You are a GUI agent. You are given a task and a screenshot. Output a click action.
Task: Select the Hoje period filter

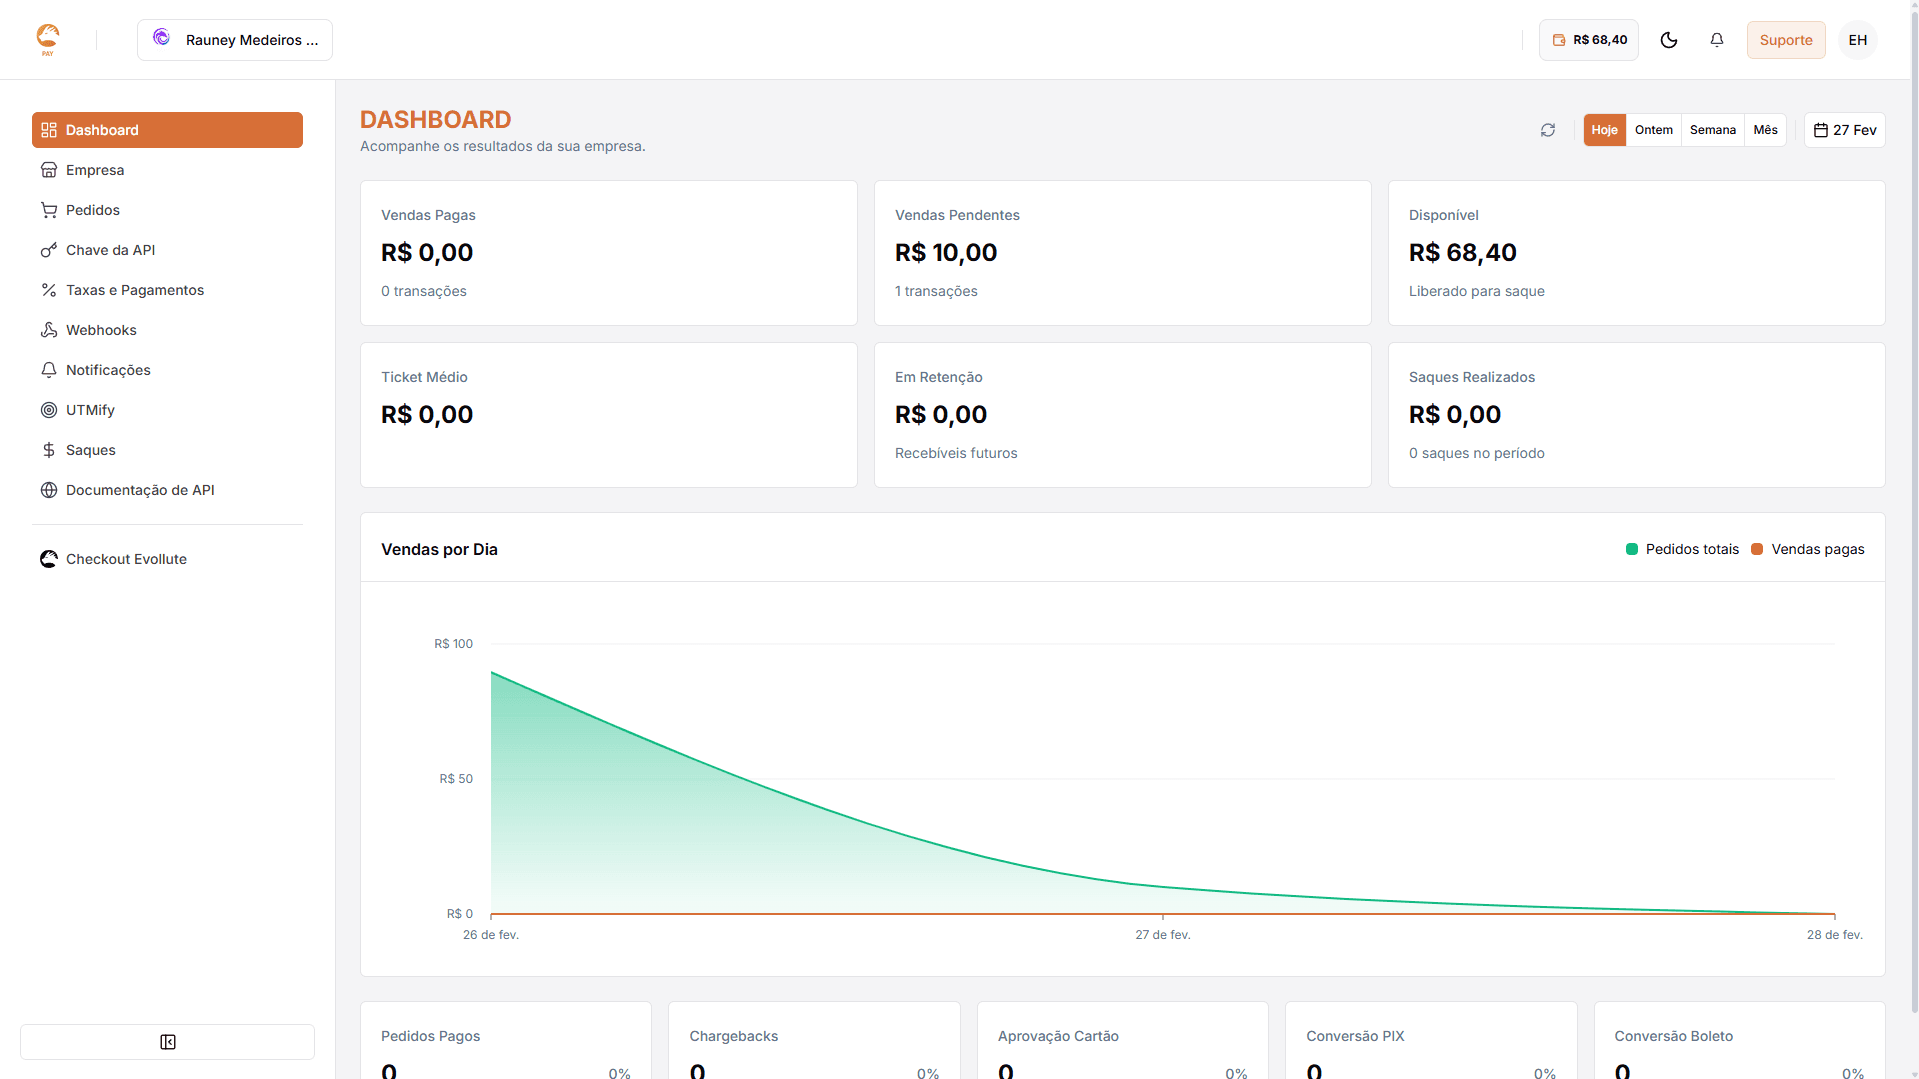[1604, 130]
